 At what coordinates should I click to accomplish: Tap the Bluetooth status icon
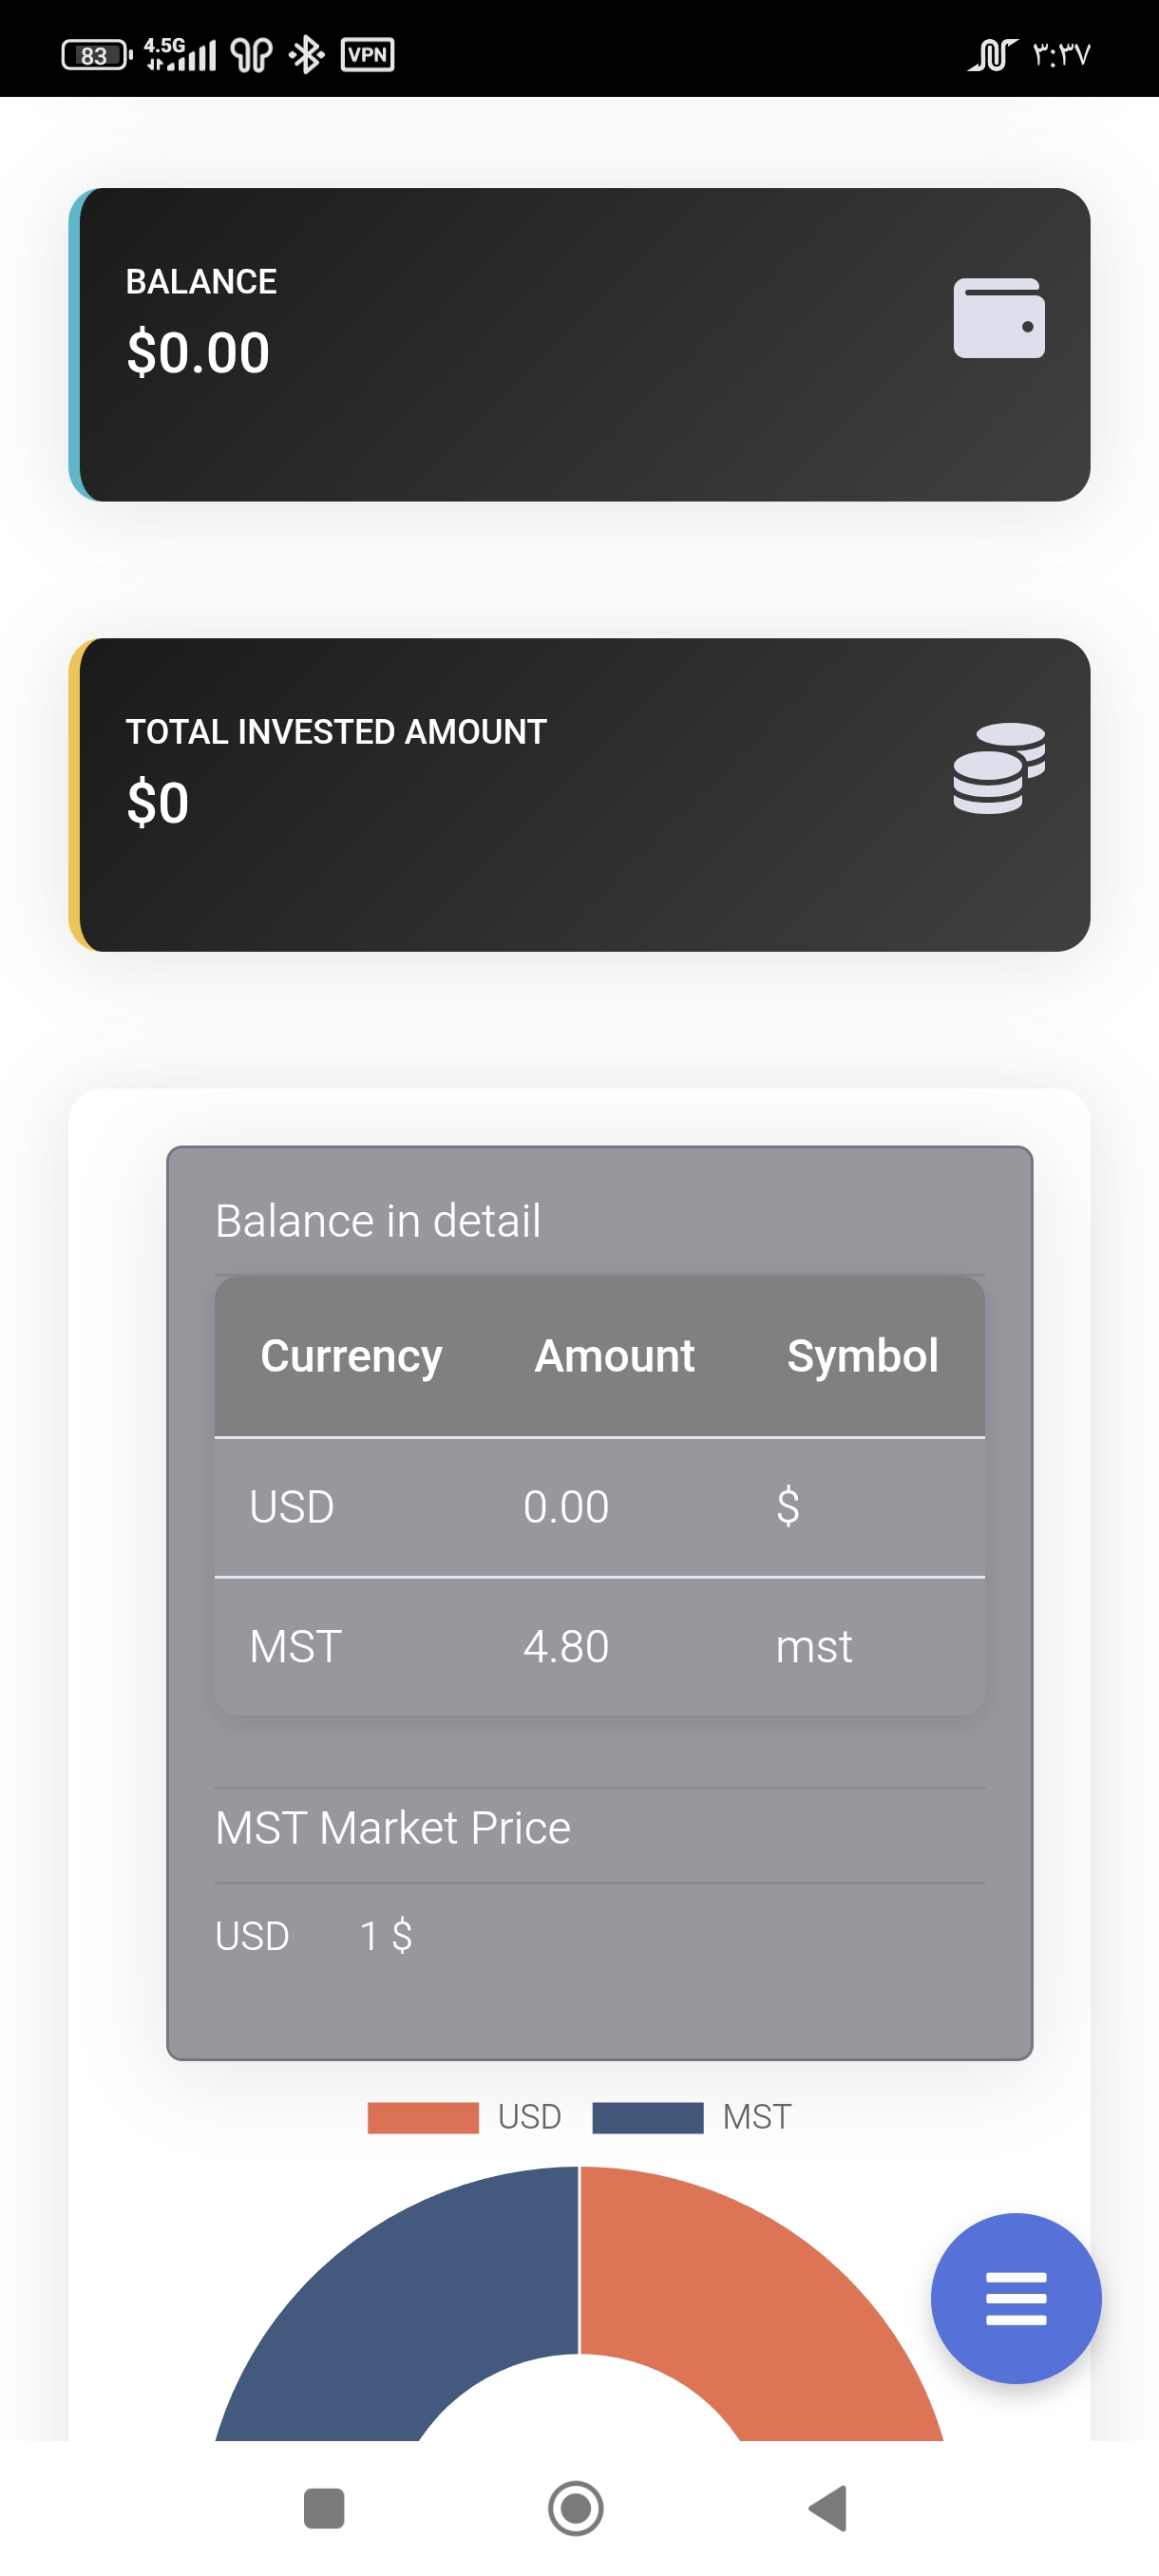pos(306,54)
